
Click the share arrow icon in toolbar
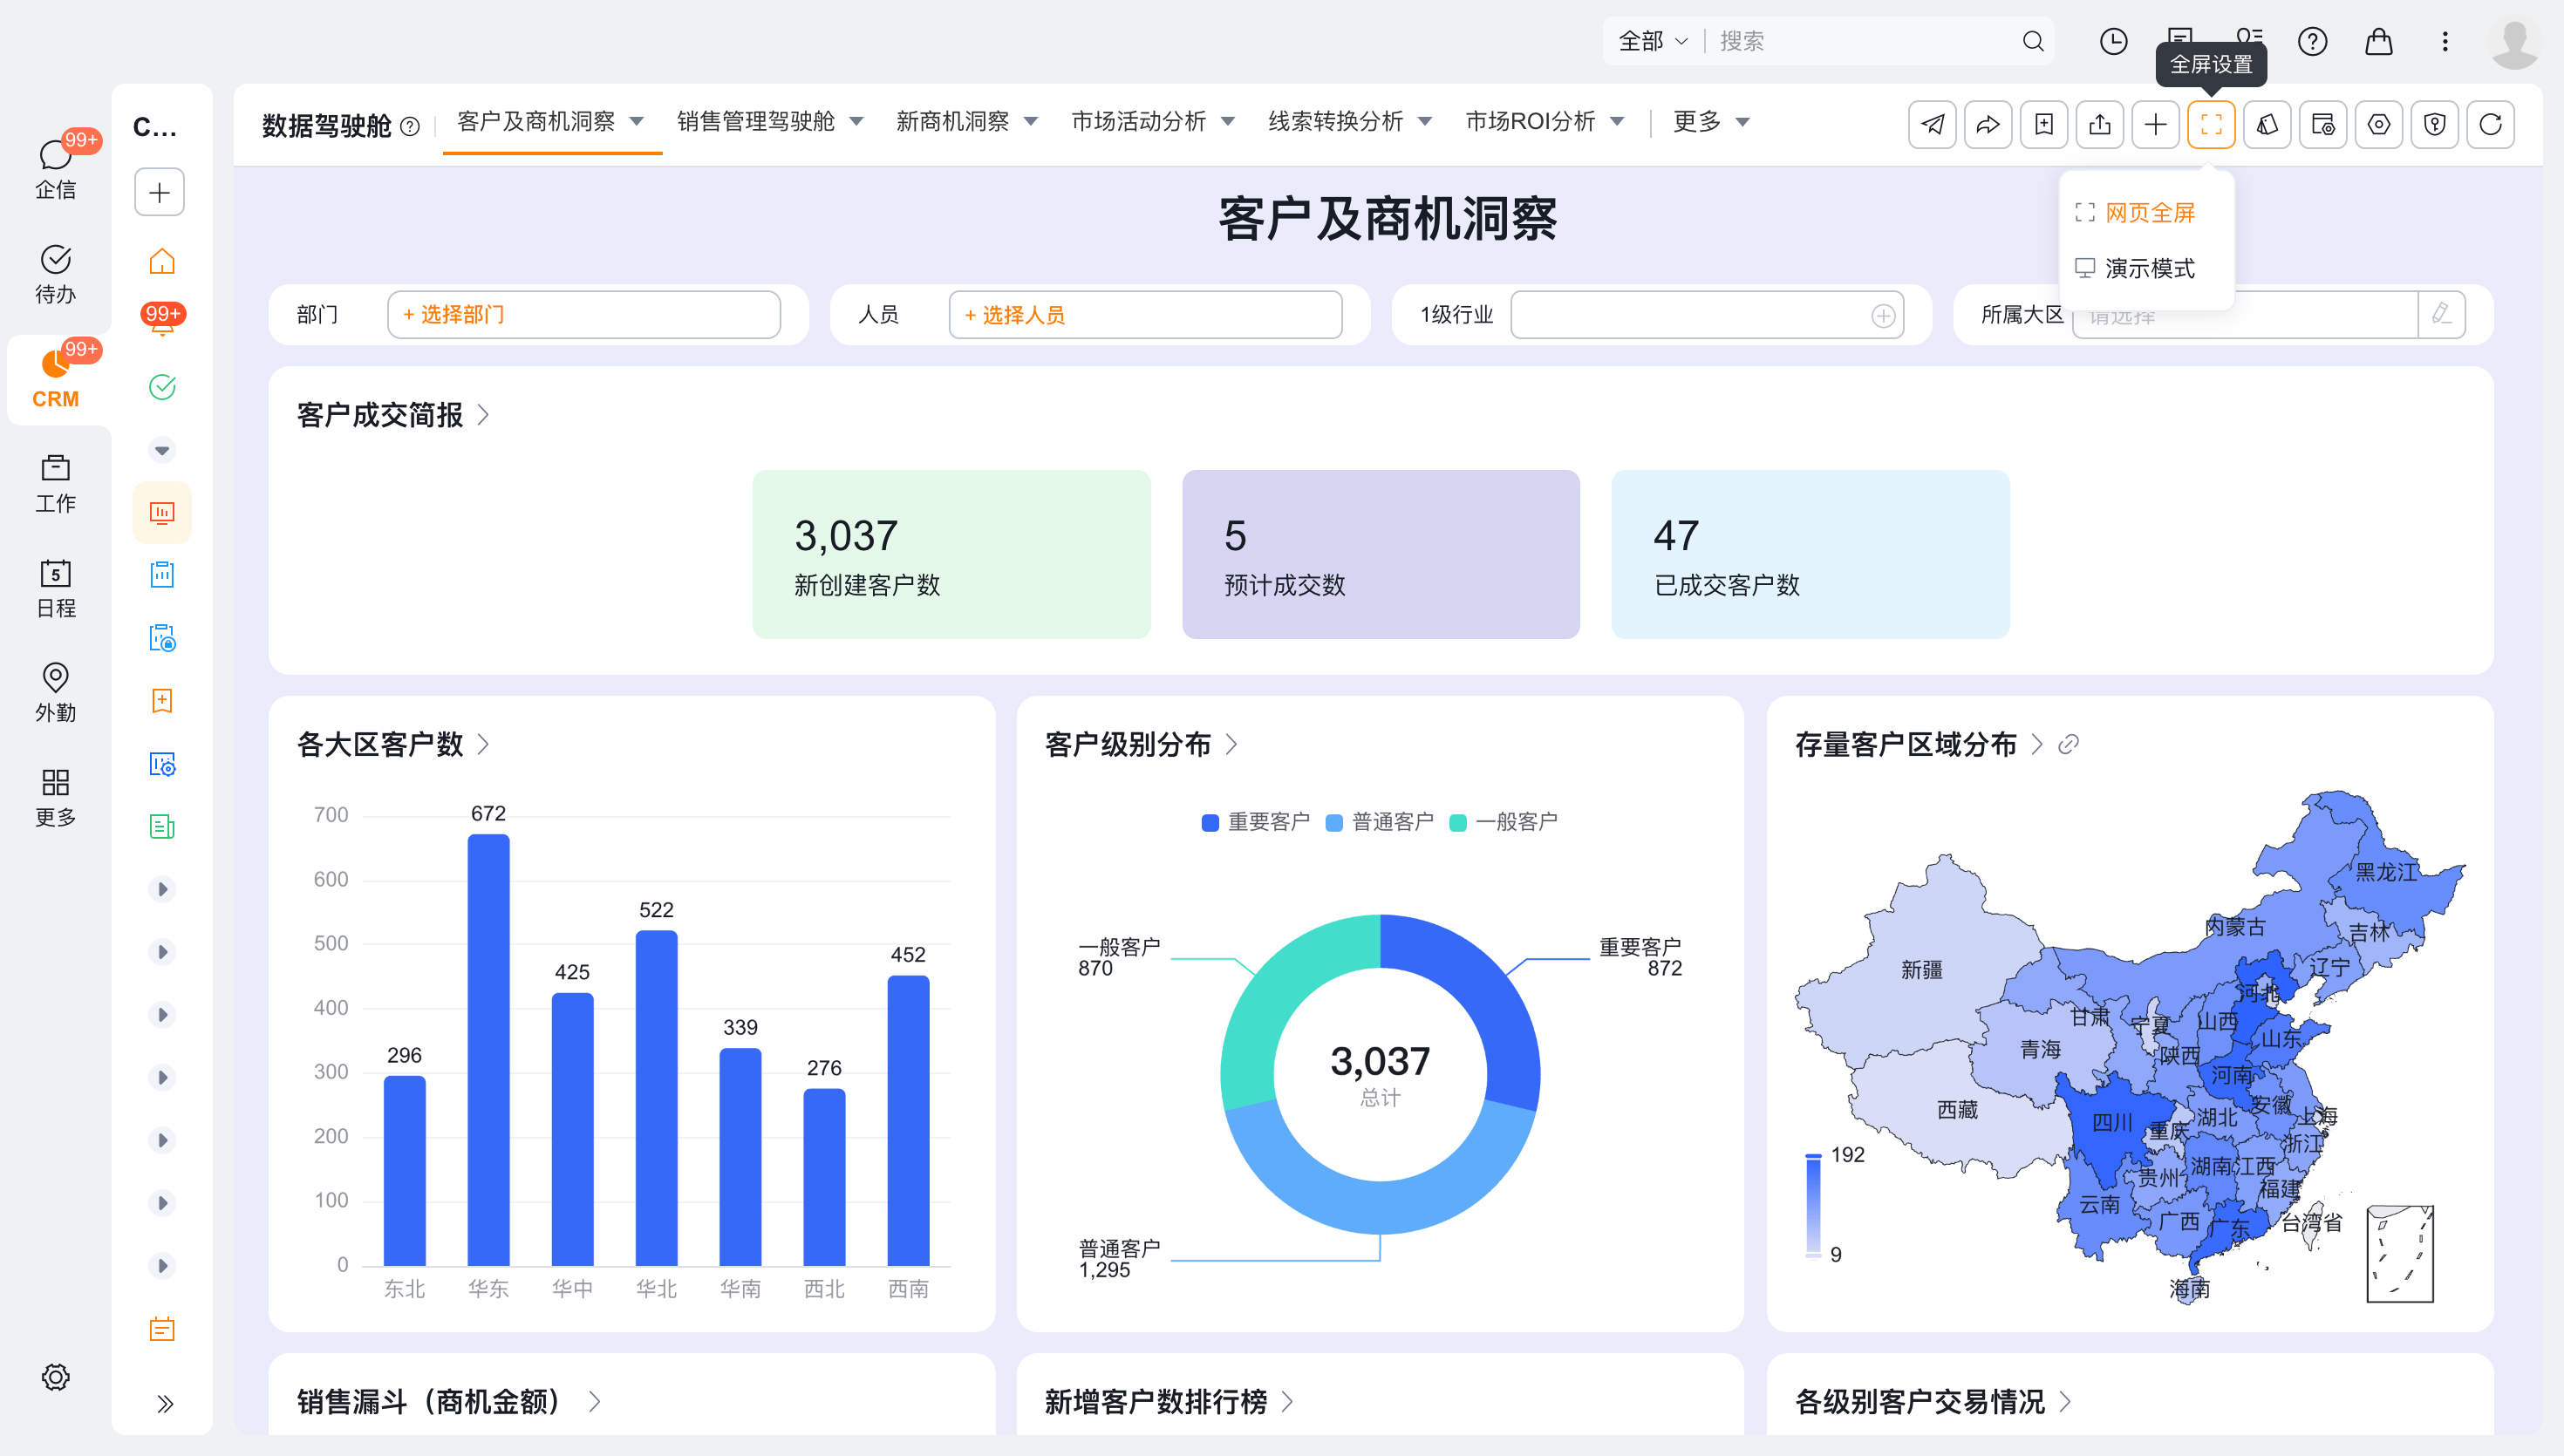click(1988, 124)
